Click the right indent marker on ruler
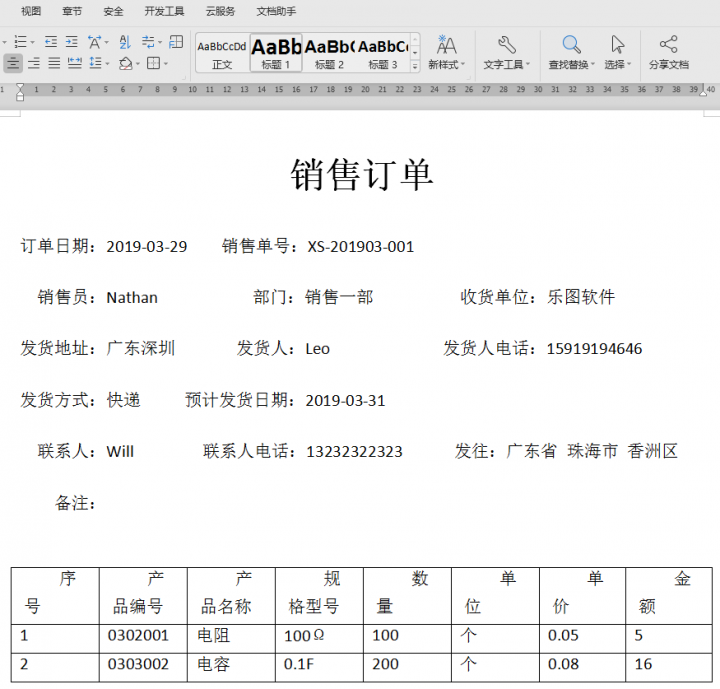This screenshot has width=720, height=689. click(703, 92)
